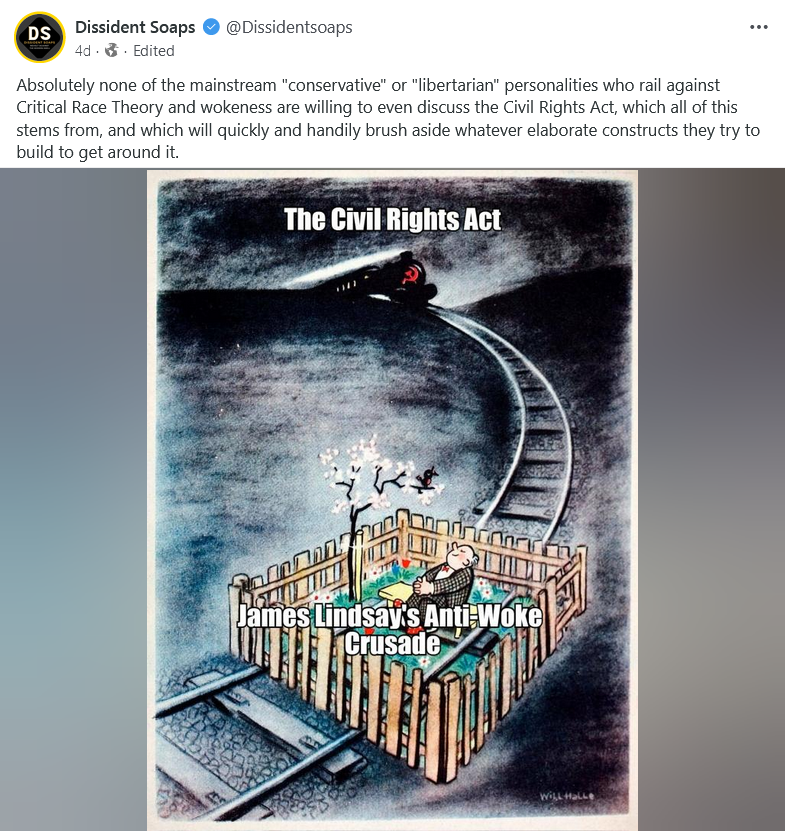Open the Dissident Soaps profile avatar
This screenshot has height=835, width=789.
(x=39, y=37)
